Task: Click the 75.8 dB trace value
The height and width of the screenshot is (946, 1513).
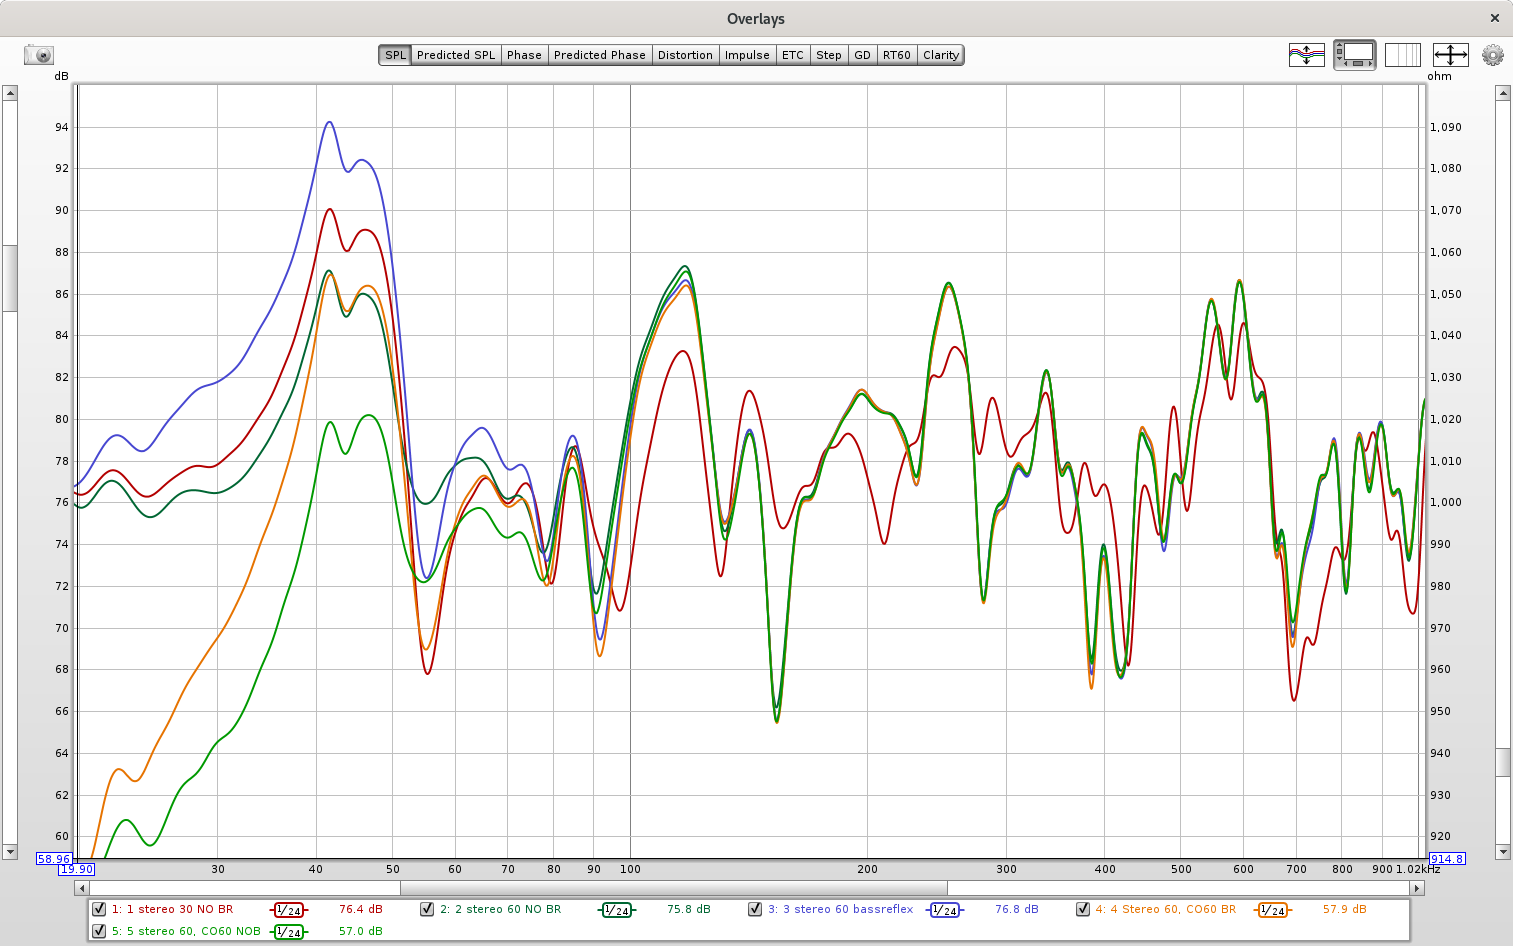Action: [x=689, y=910]
